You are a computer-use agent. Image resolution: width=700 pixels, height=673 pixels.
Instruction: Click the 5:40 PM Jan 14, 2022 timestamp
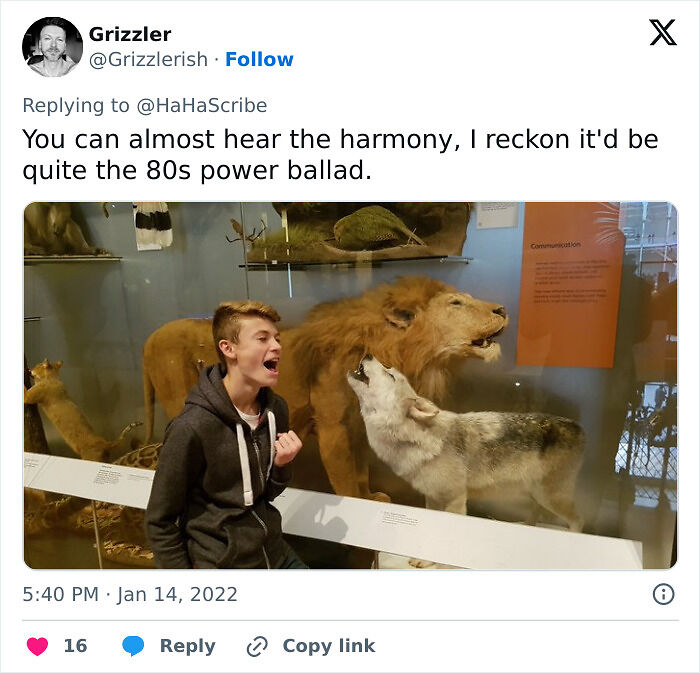[130, 594]
